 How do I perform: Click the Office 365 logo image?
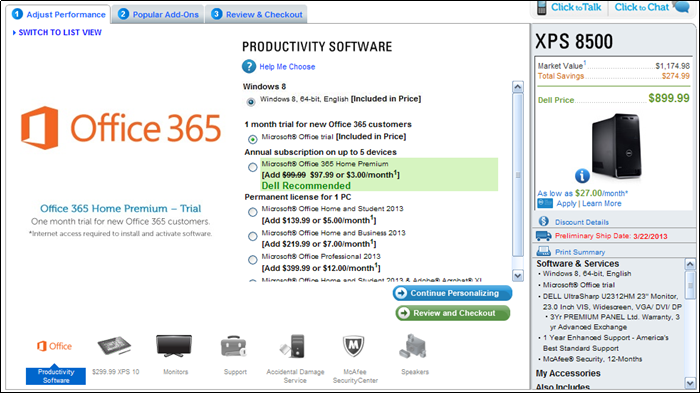pos(121,128)
